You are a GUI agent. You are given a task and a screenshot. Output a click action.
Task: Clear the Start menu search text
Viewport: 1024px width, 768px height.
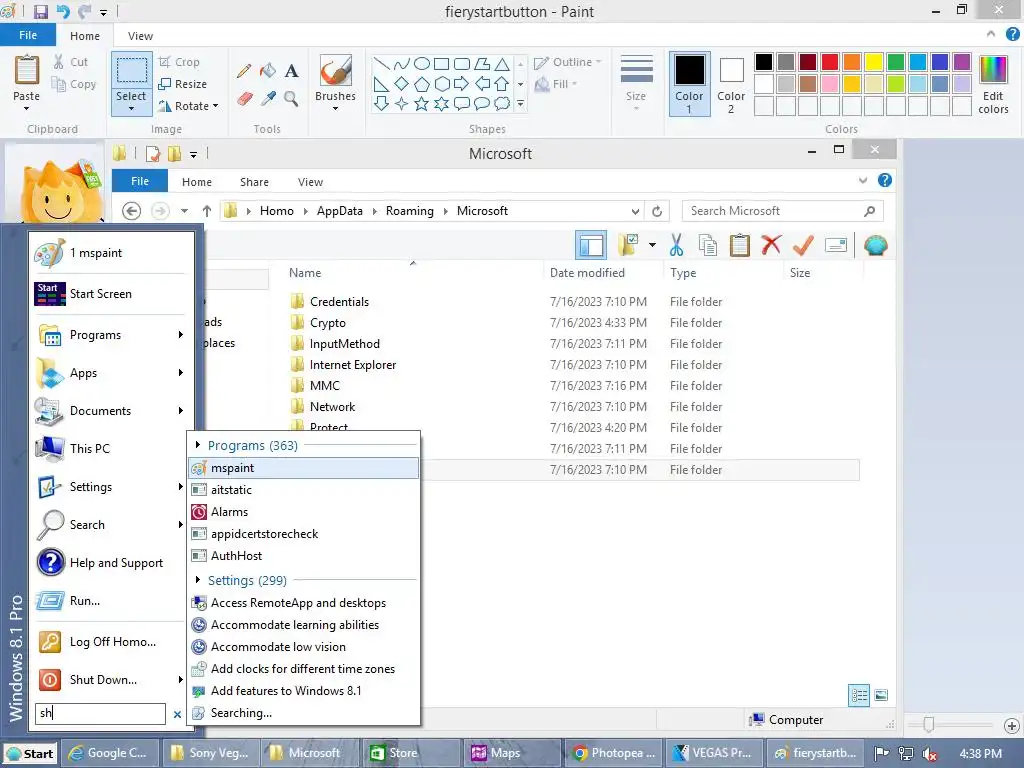pos(177,714)
